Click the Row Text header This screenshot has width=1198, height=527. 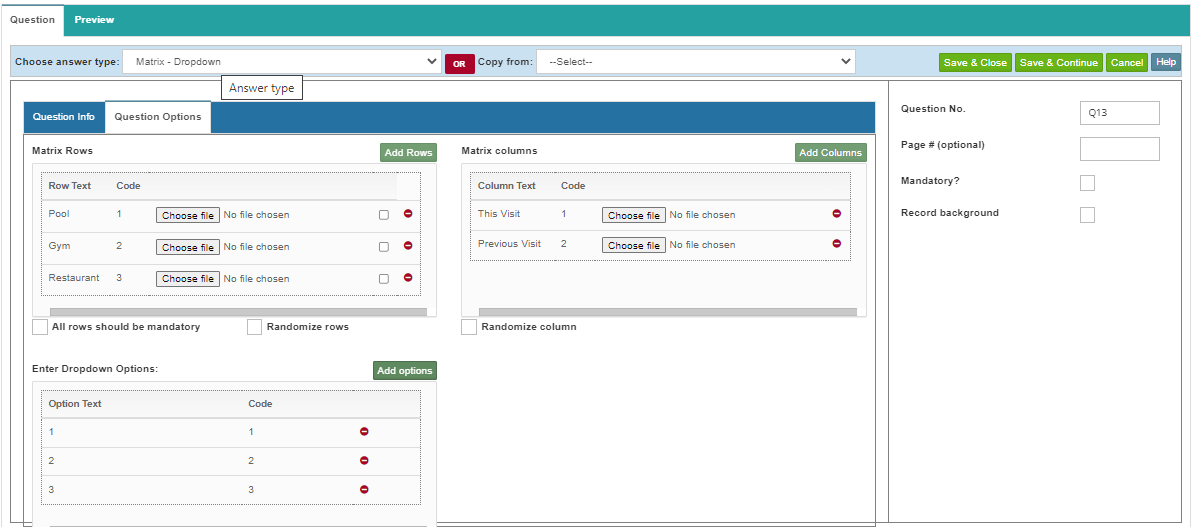70,186
